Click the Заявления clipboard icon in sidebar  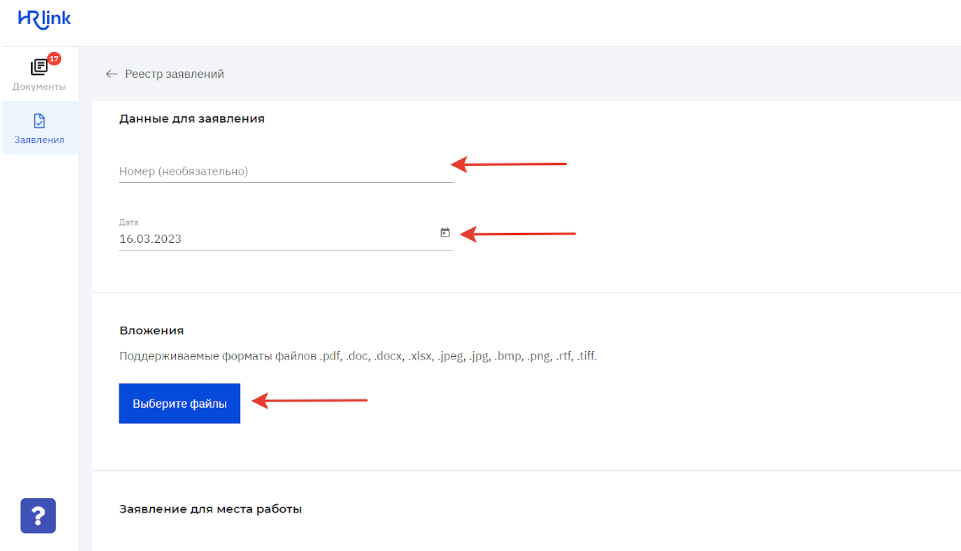(x=39, y=121)
